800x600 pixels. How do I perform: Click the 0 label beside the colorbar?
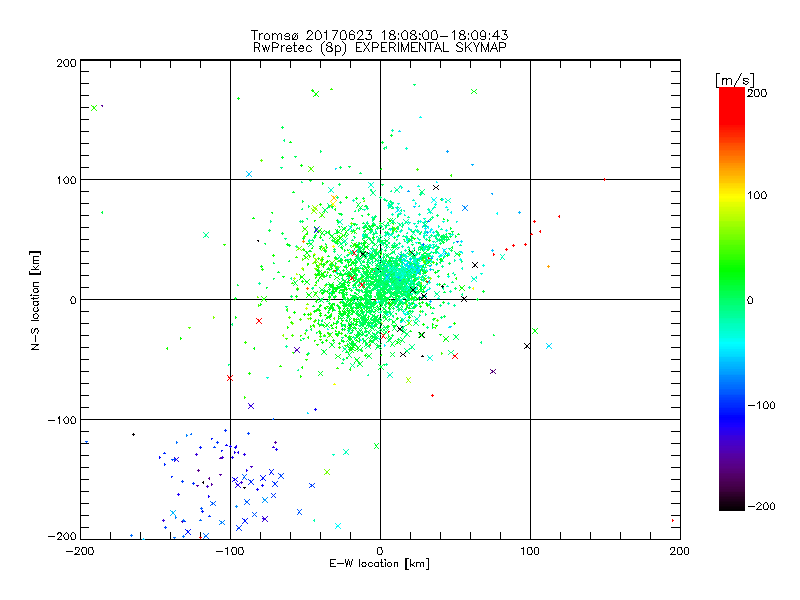750,300
